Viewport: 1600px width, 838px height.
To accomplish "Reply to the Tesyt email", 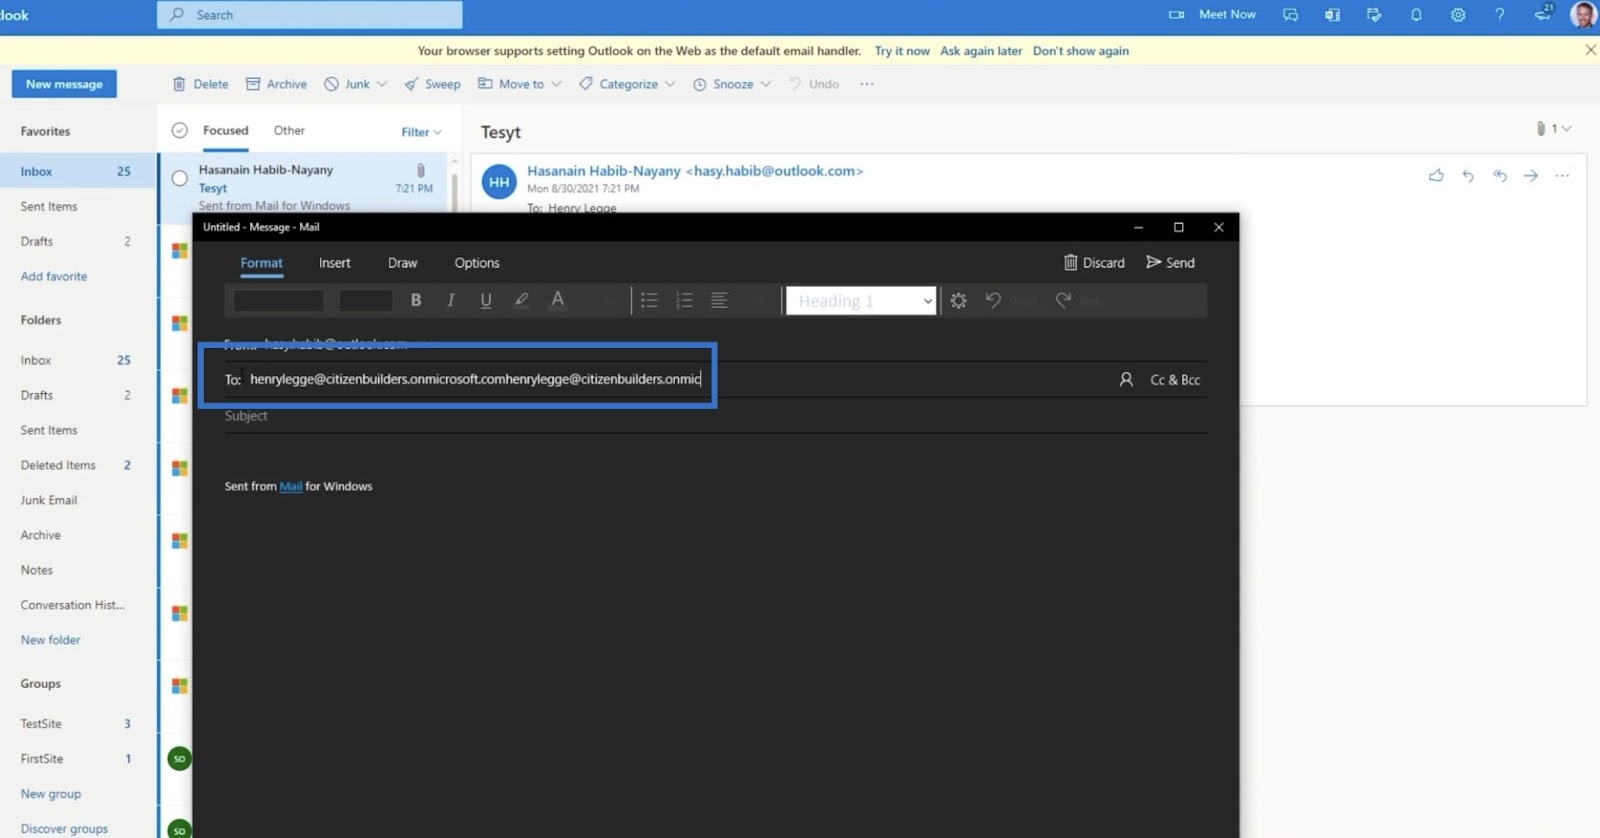I will point(1468,175).
